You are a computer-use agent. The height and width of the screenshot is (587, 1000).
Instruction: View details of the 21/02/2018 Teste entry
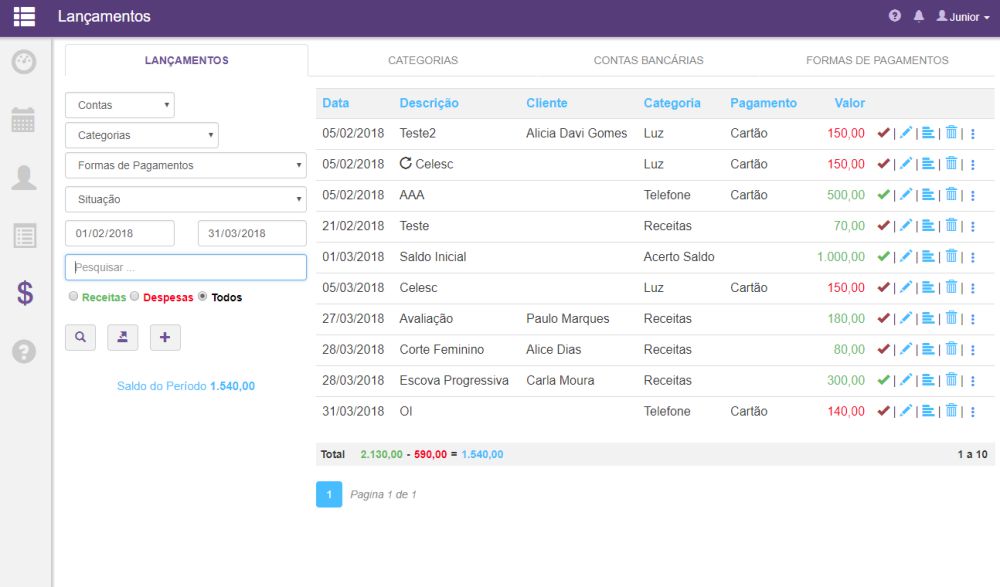pos(929,225)
